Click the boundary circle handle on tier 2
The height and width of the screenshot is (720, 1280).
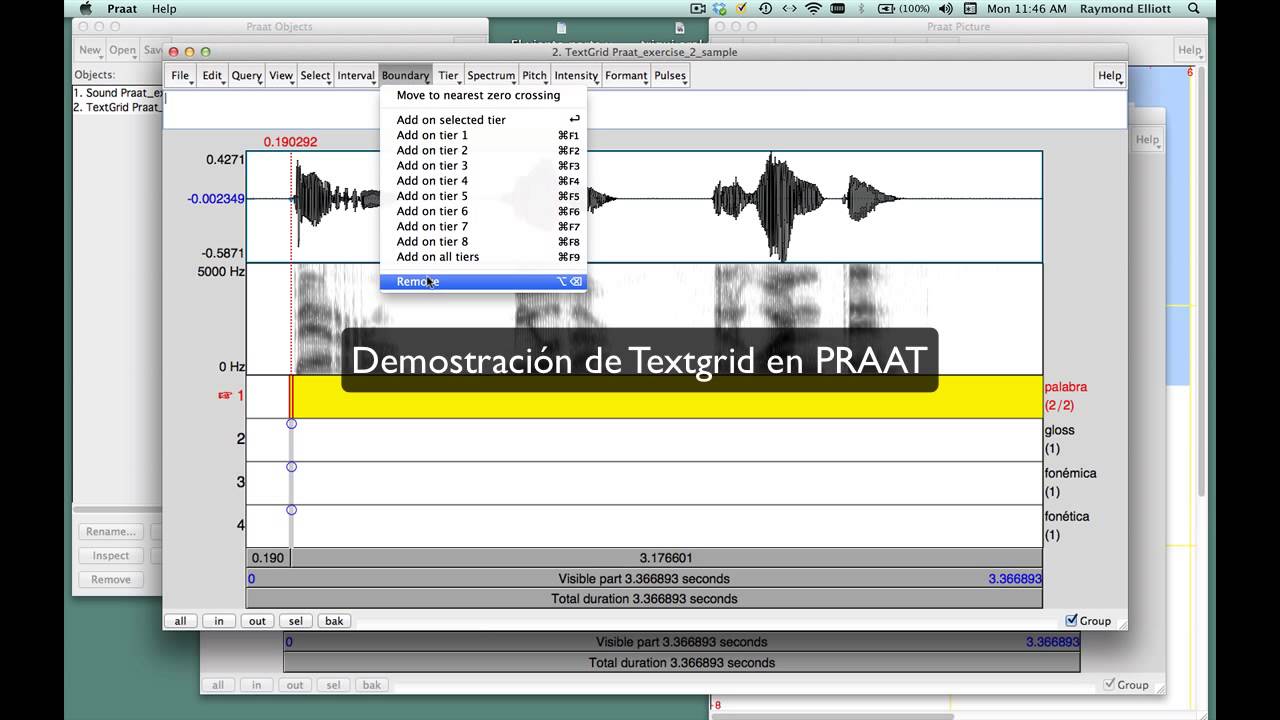point(291,424)
